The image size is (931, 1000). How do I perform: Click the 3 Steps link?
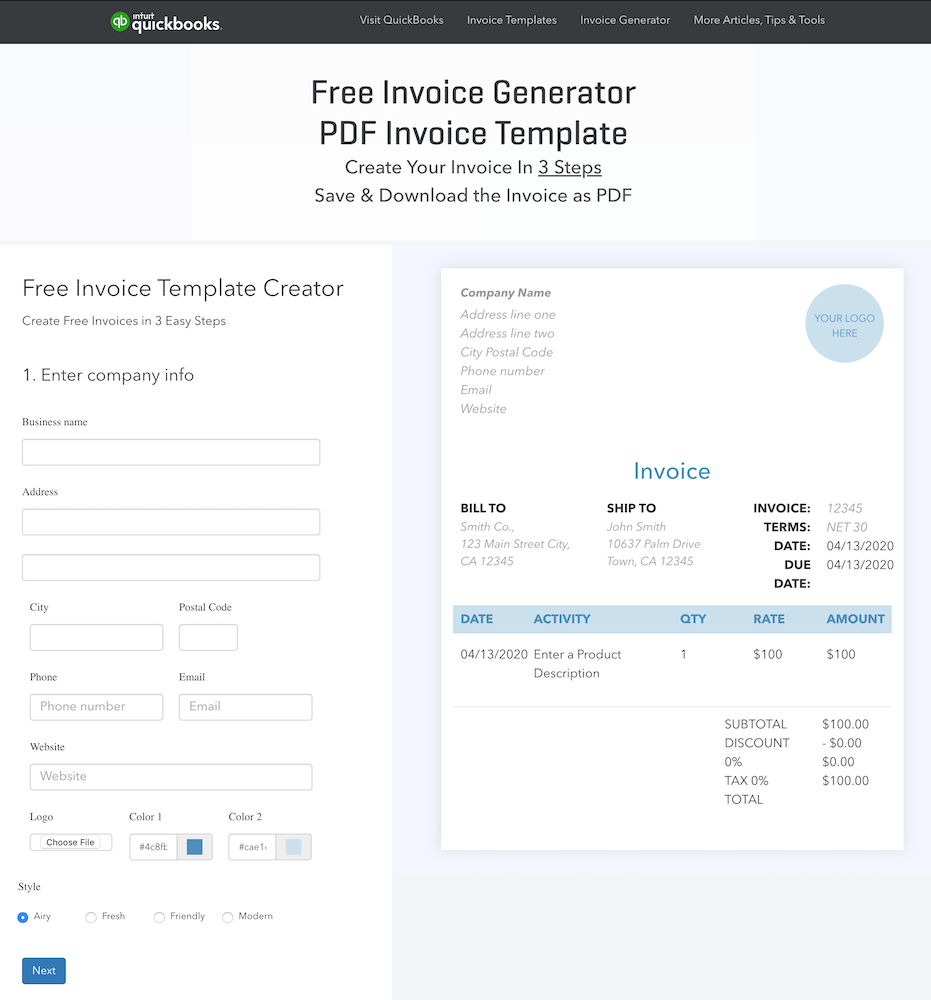point(569,167)
